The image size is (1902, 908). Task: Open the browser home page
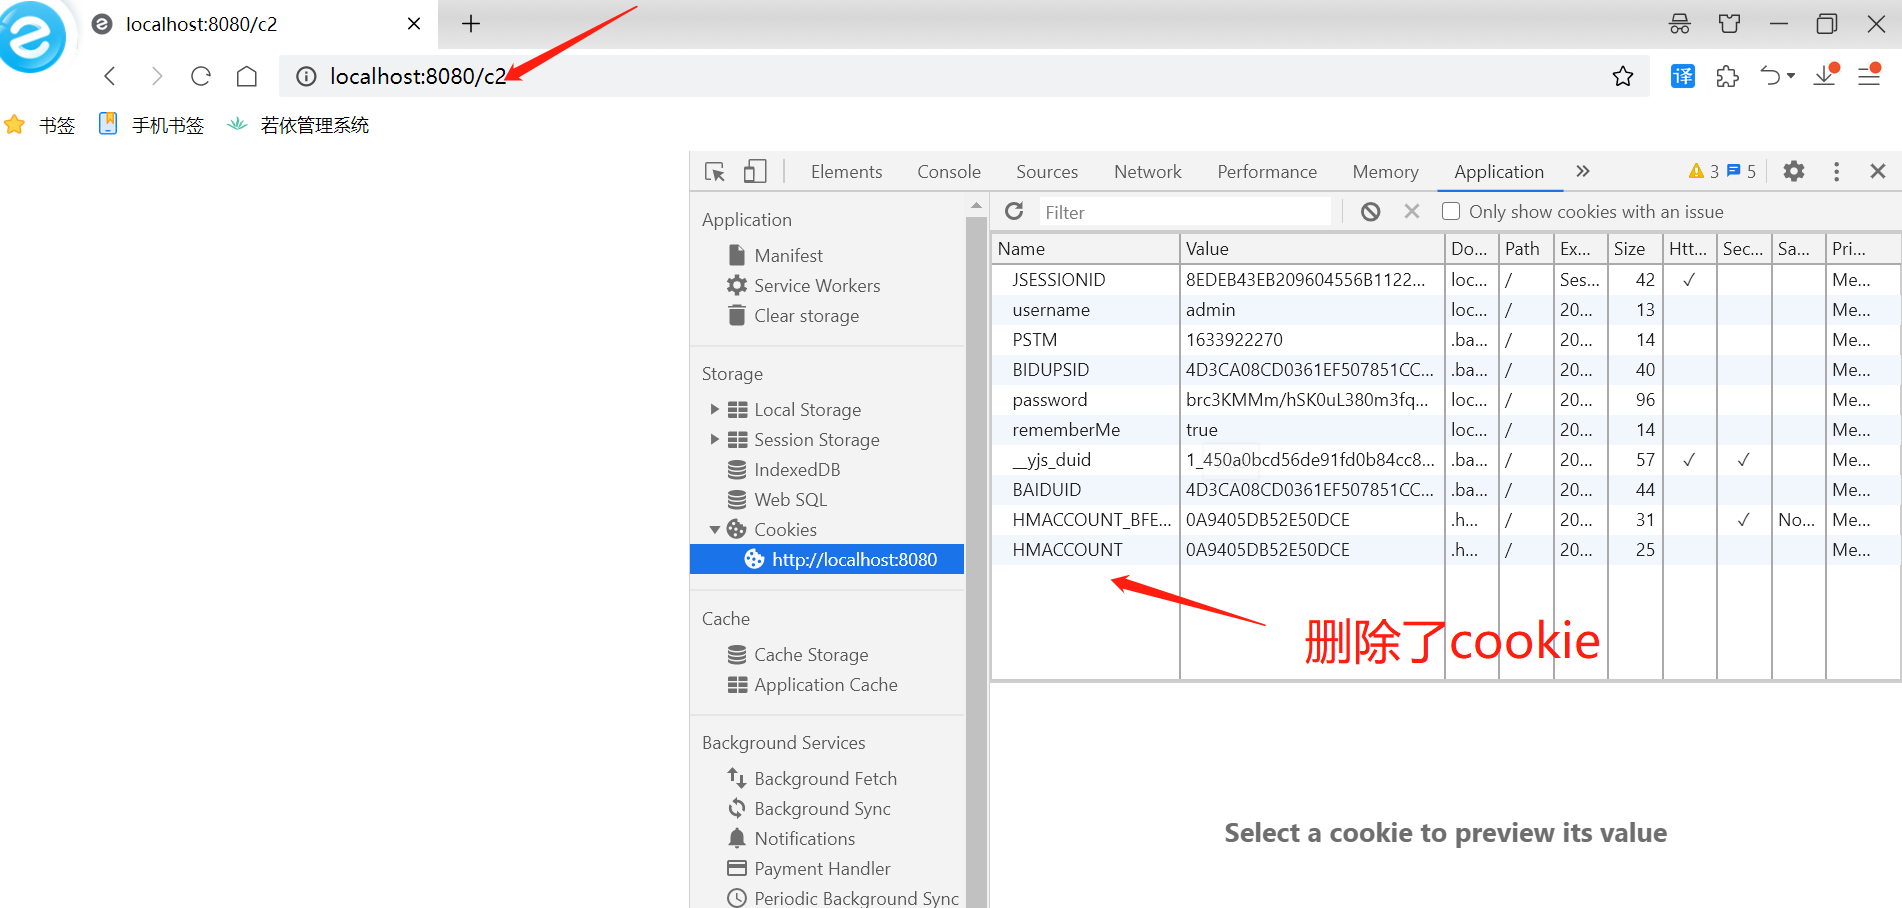point(247,76)
